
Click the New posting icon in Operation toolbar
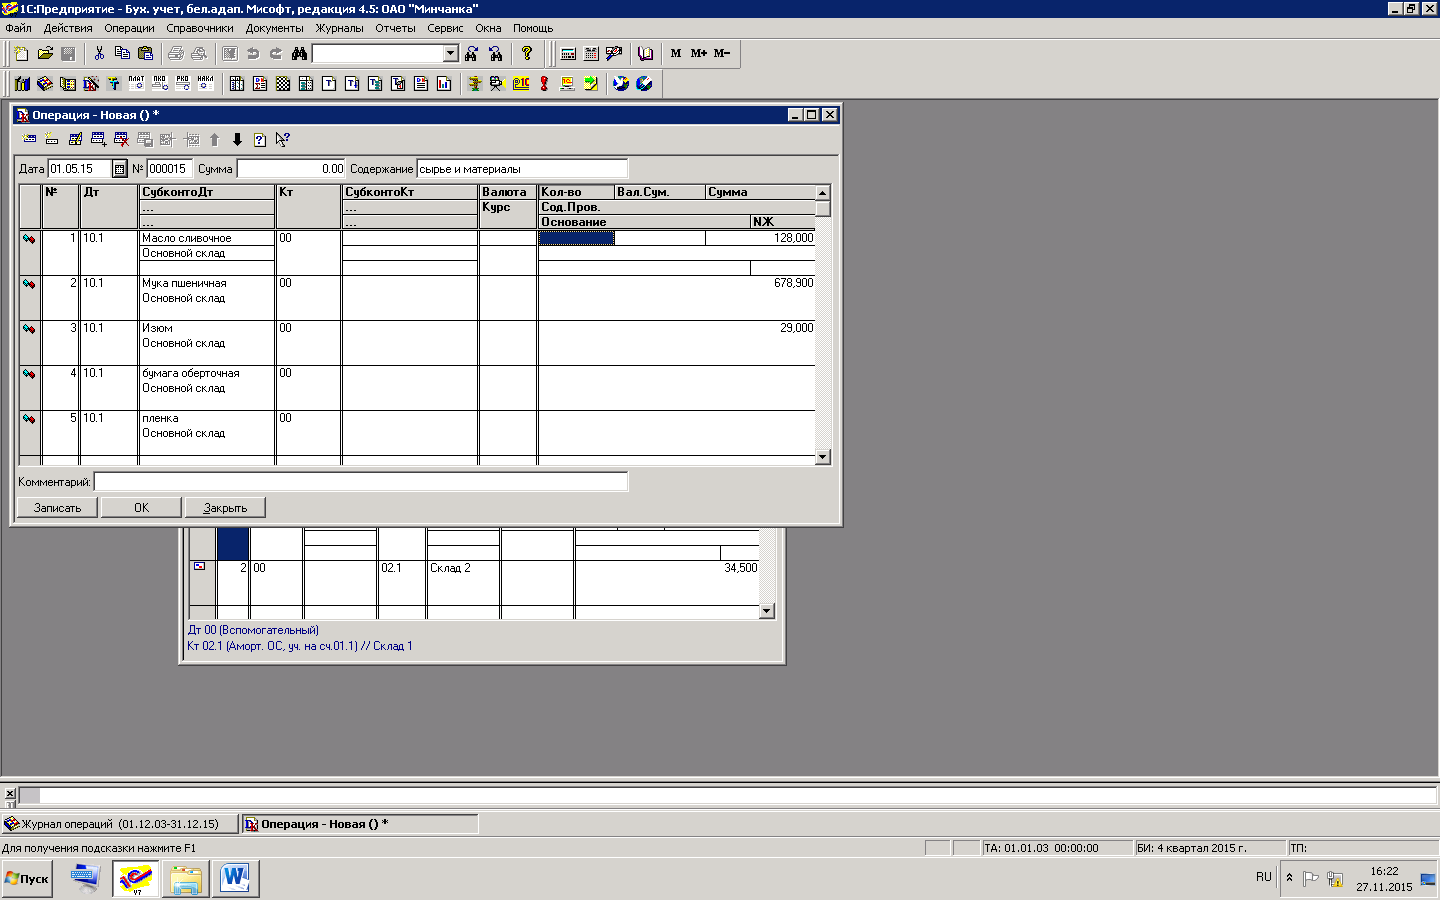point(52,139)
